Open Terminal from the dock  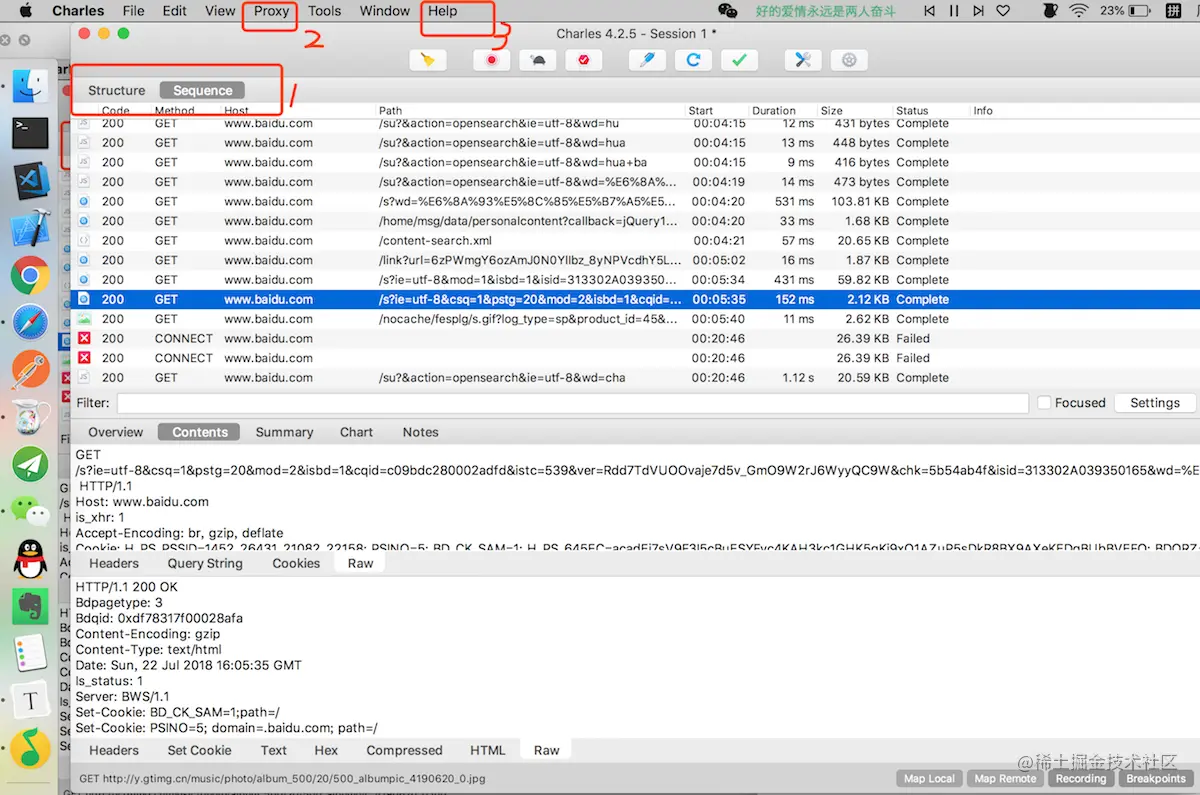(x=31, y=132)
